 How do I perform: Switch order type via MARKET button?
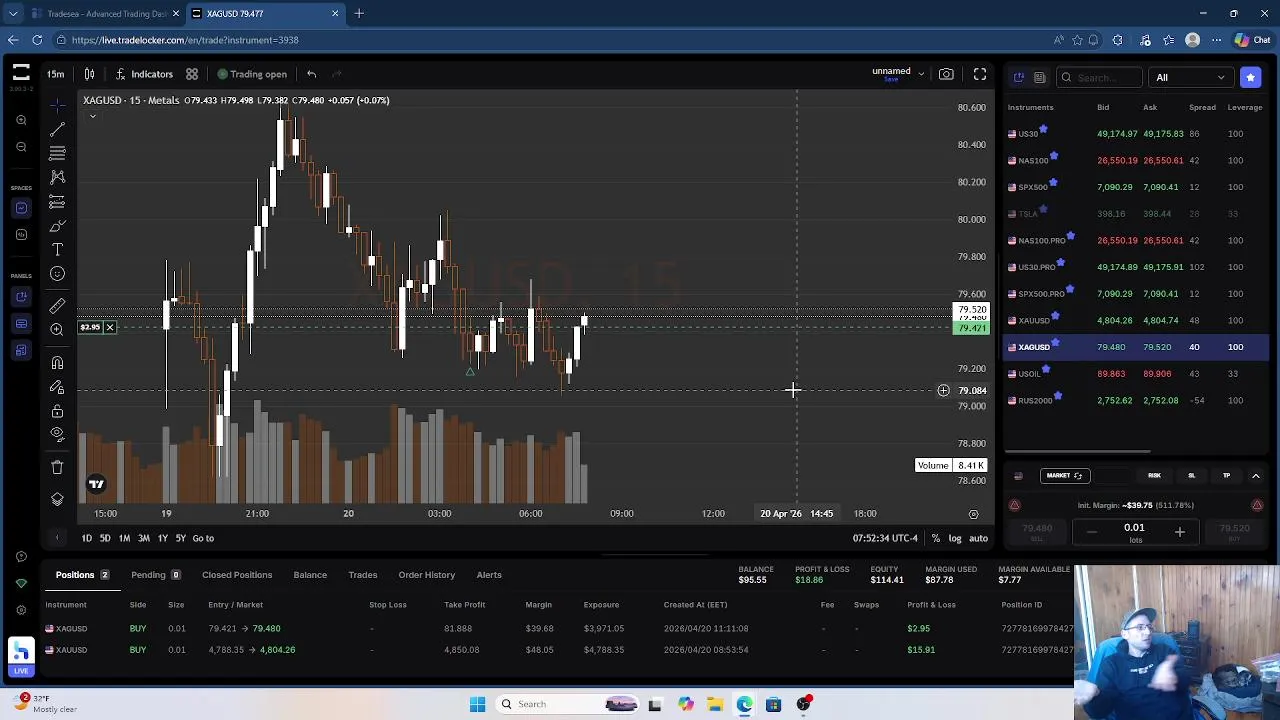pyautogui.click(x=1063, y=476)
